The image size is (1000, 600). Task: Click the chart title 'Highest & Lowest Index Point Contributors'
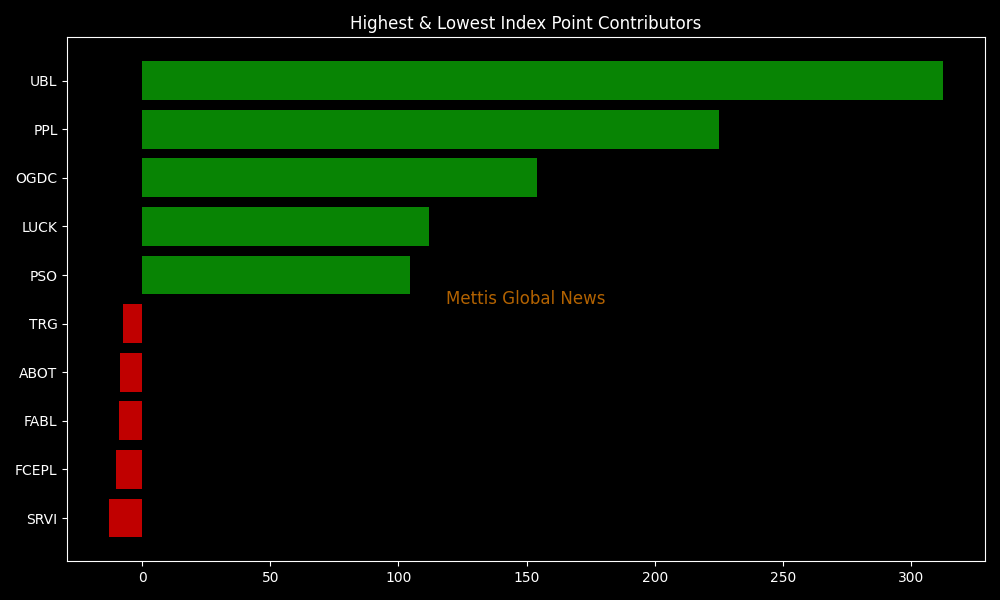click(526, 24)
